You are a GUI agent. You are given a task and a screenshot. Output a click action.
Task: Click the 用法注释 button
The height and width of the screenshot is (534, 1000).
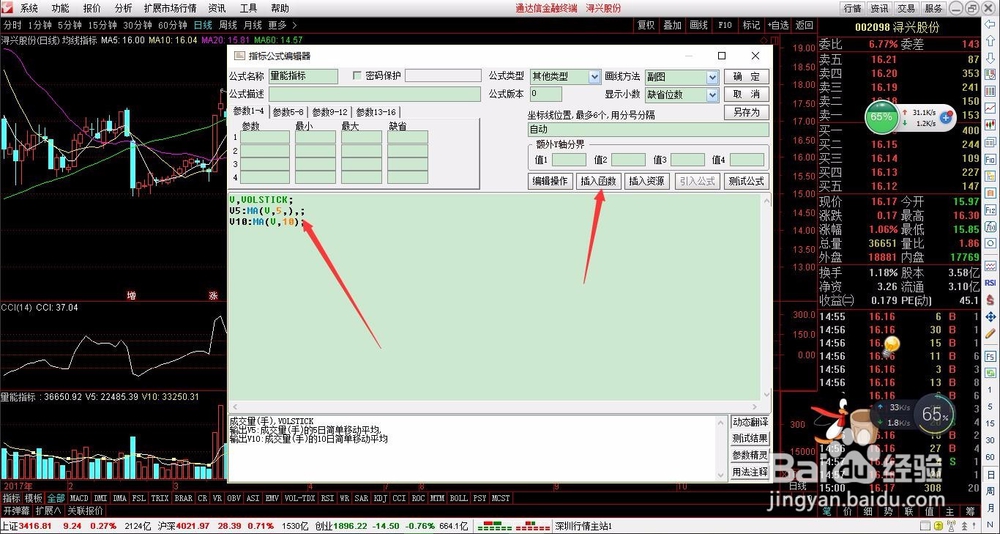pos(750,472)
